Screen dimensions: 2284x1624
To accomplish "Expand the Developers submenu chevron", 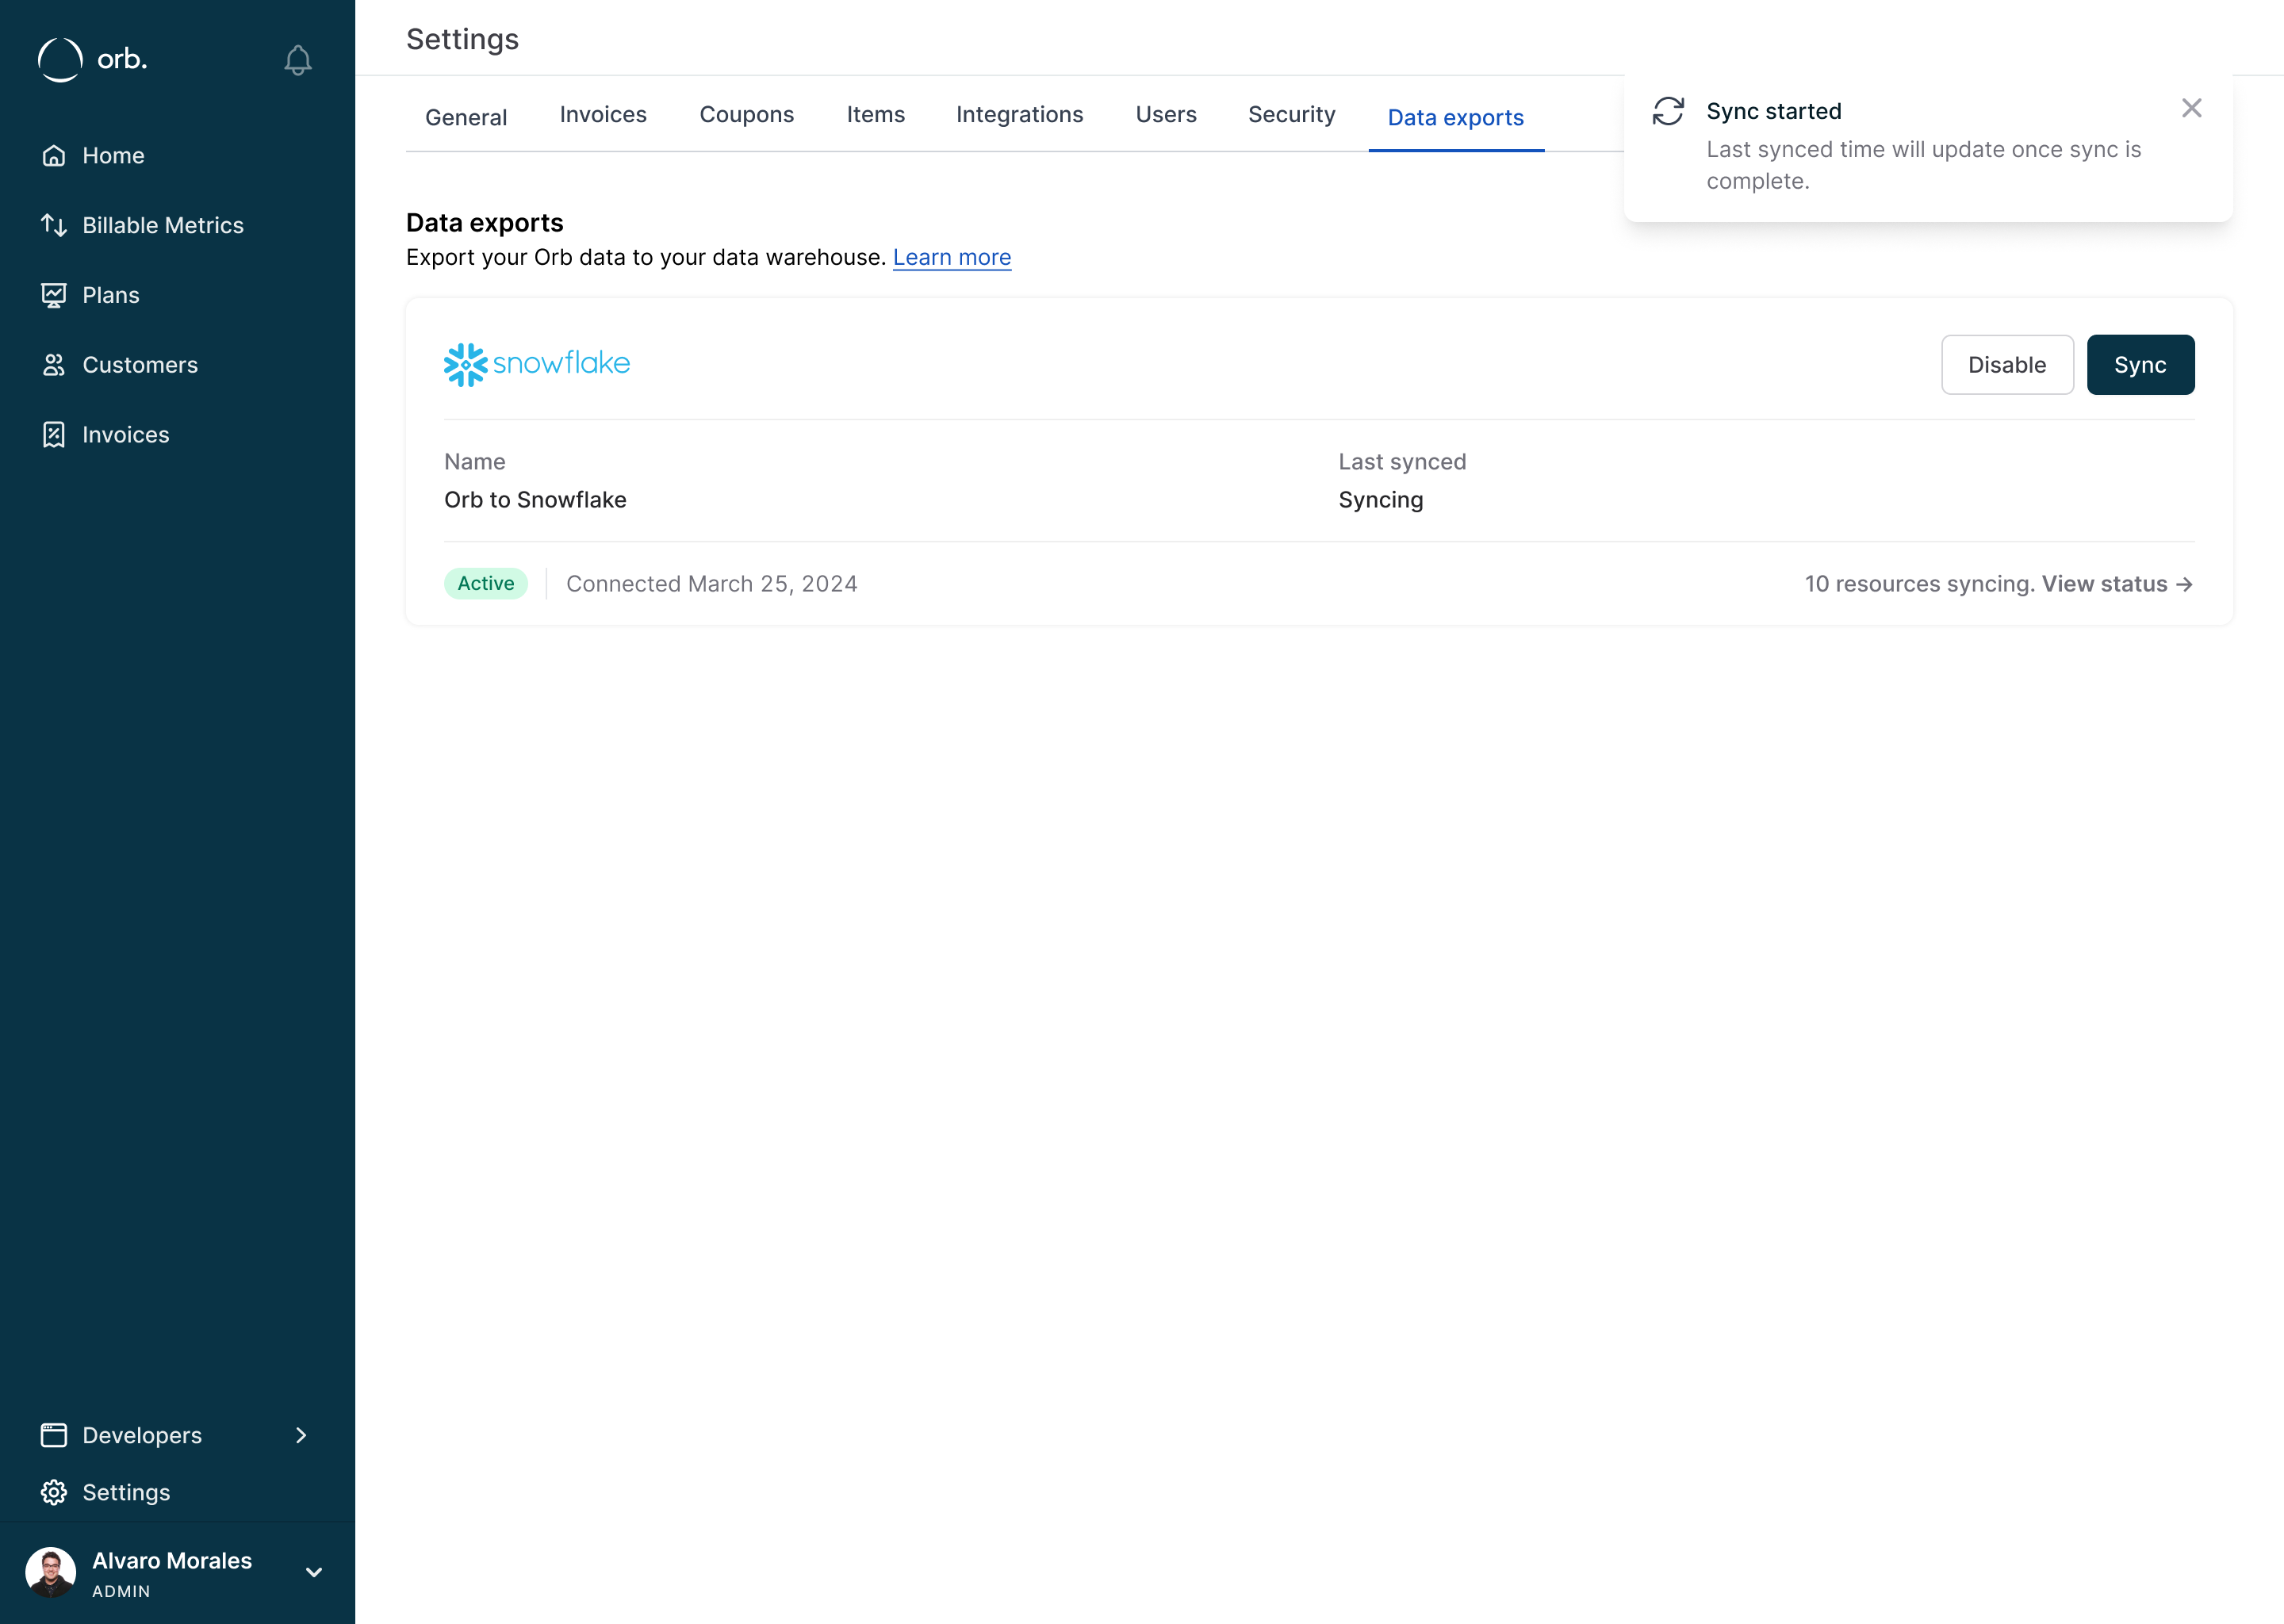I will click(301, 1435).
